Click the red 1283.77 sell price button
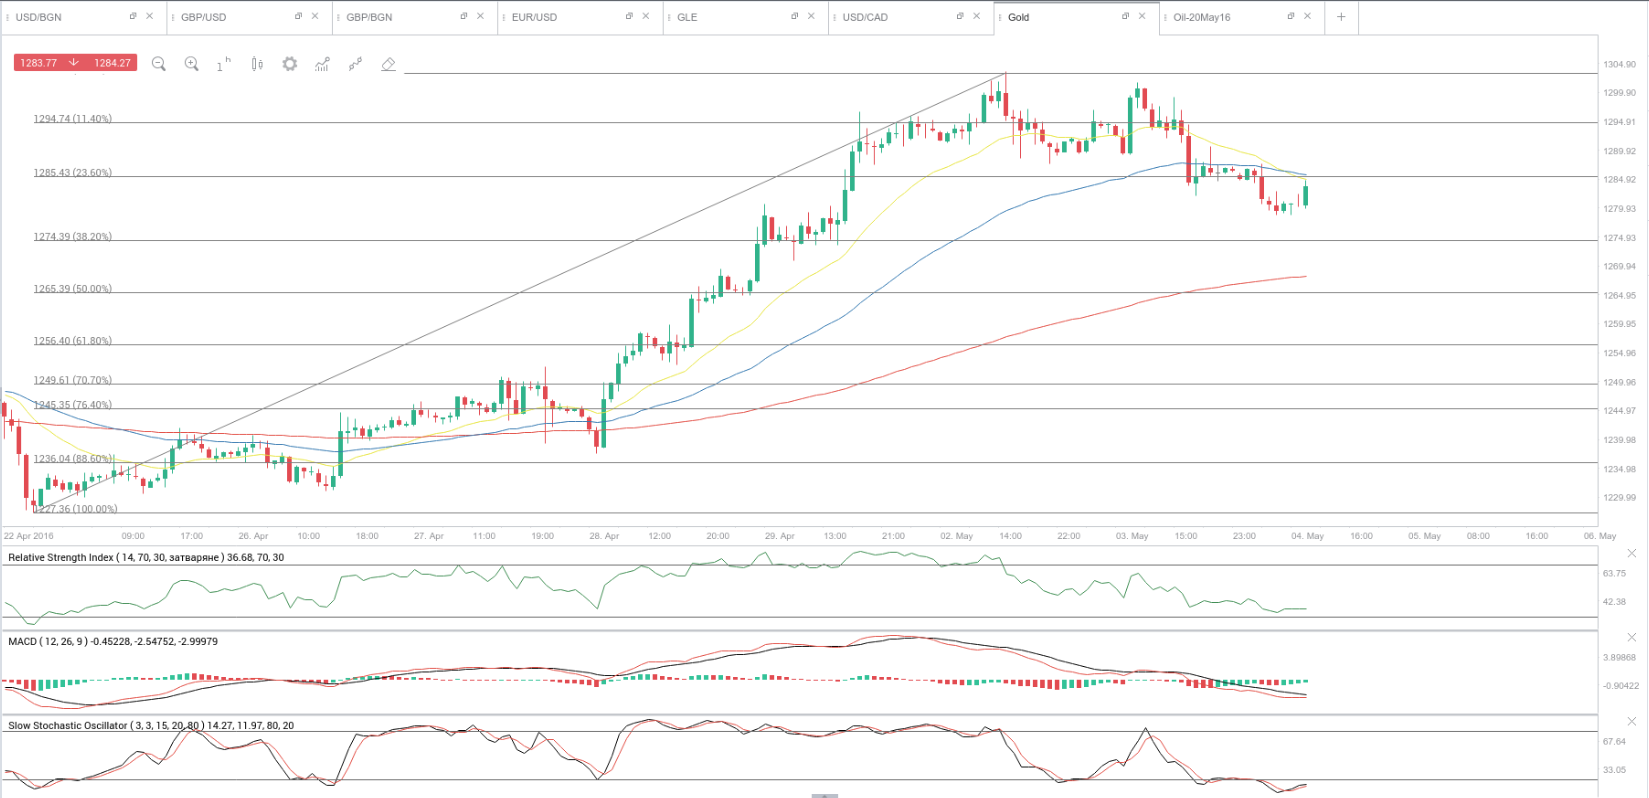 point(41,63)
